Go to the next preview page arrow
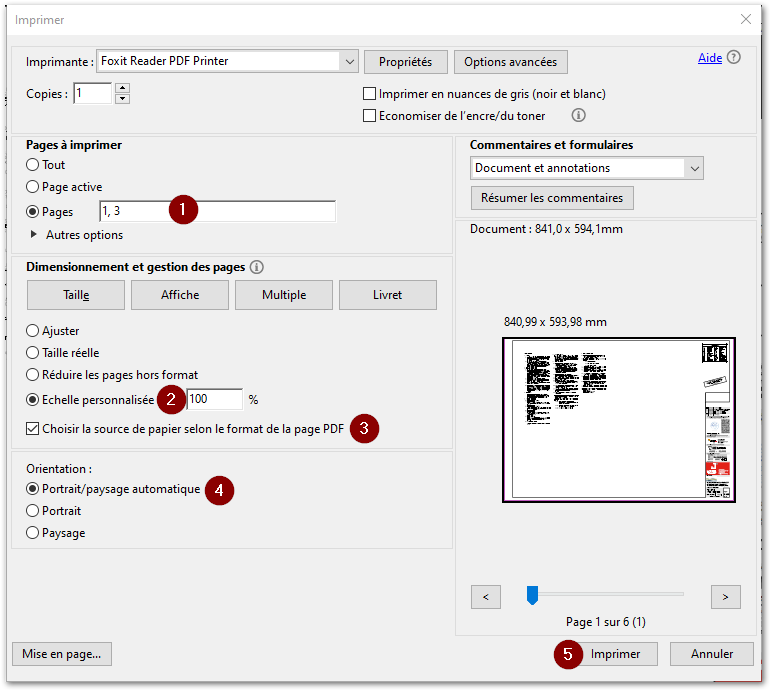Image resolution: width=771 pixels, height=691 pixels. tap(725, 597)
